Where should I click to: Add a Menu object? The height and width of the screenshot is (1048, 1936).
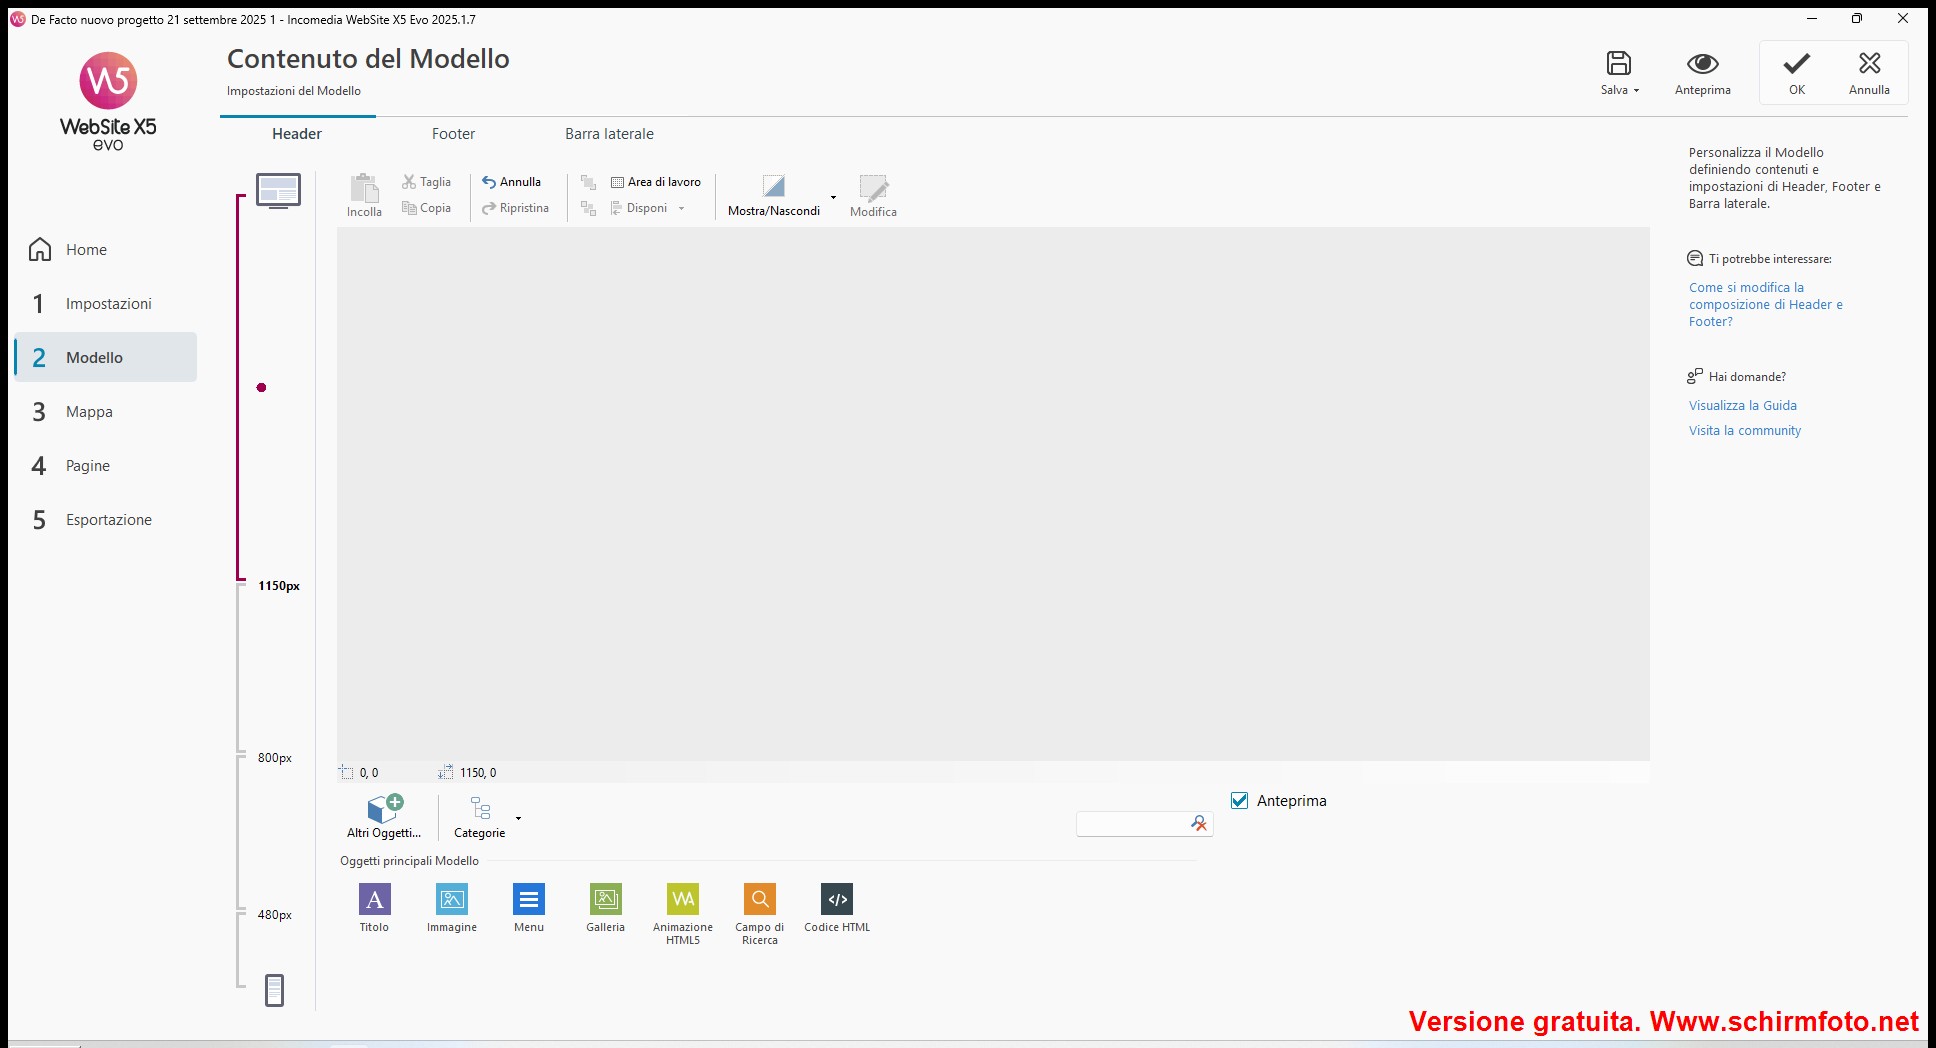(x=529, y=900)
